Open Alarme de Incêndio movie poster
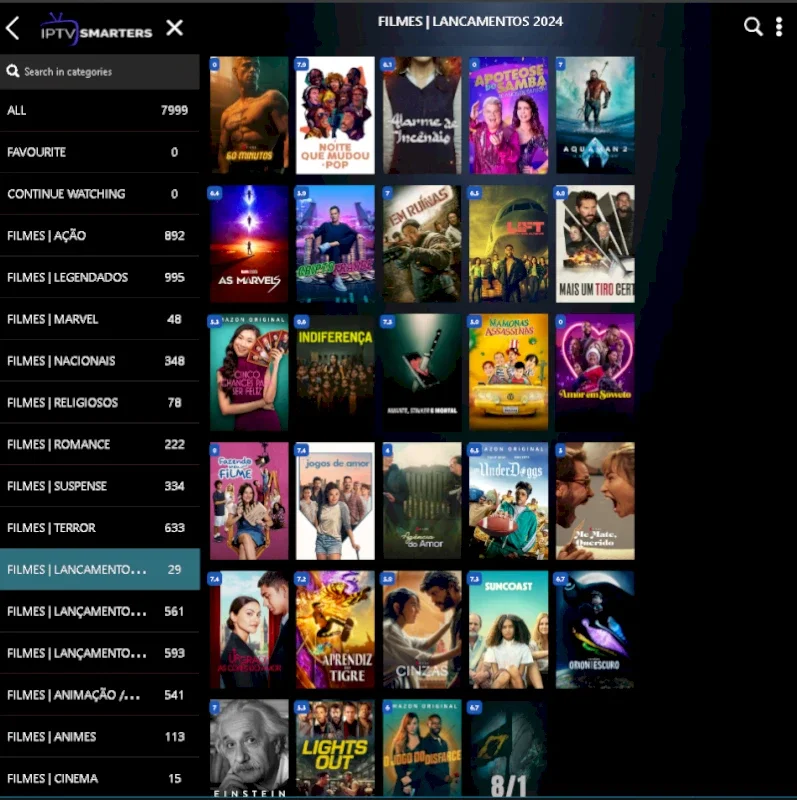The image size is (797, 800). click(422, 115)
